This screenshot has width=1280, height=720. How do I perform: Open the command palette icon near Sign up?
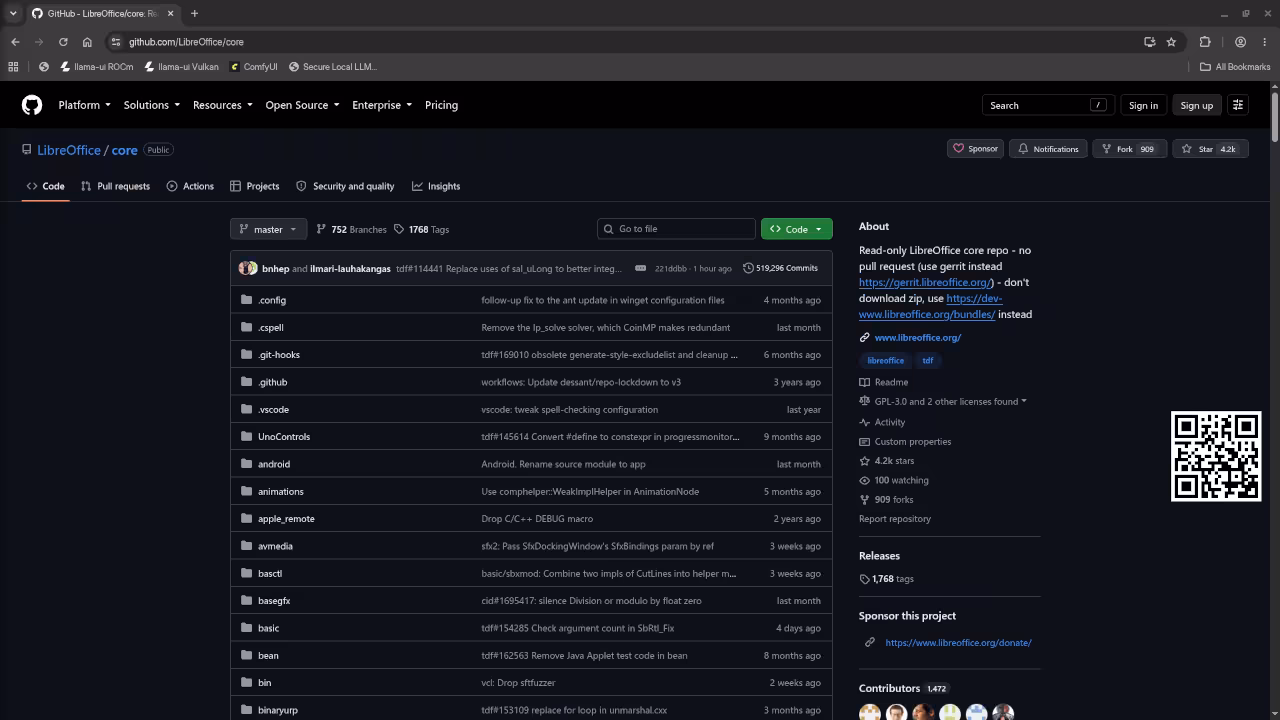click(1237, 105)
